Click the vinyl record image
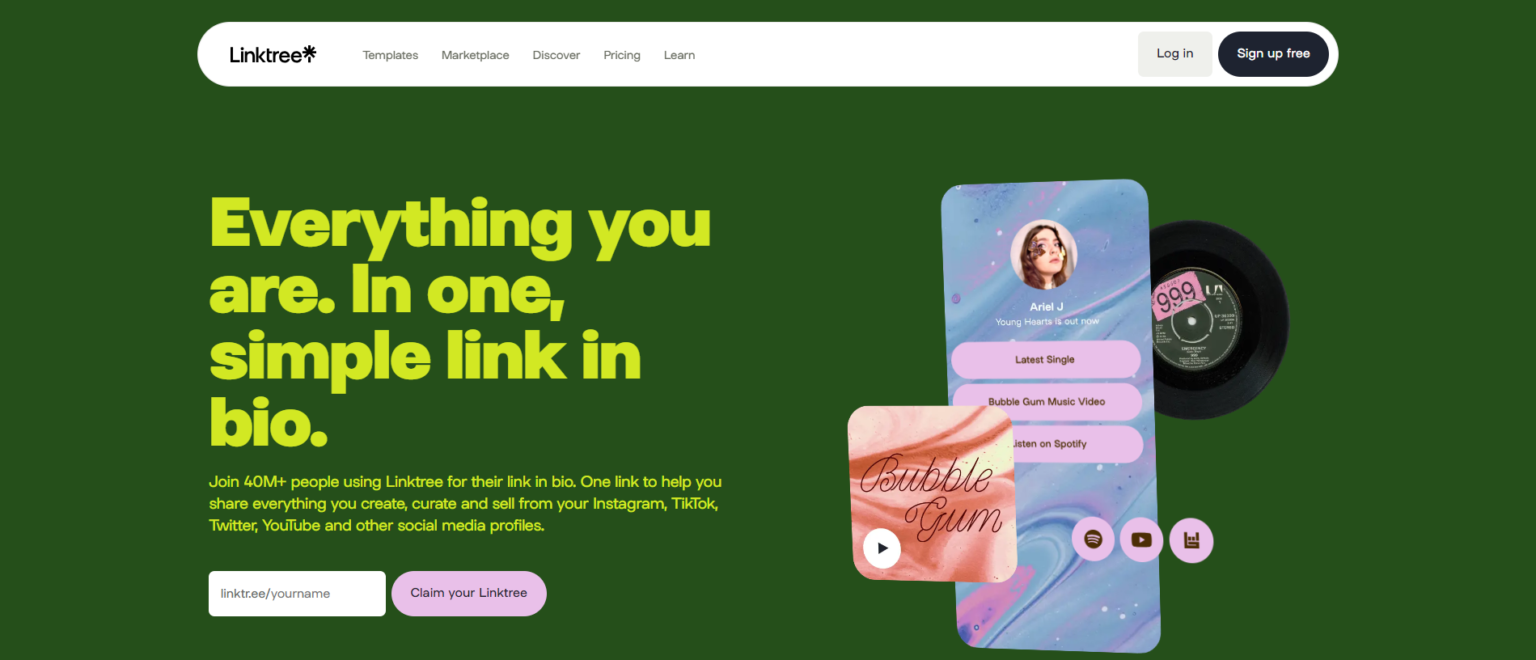Screen dimensions: 1536x660 (x=1218, y=320)
